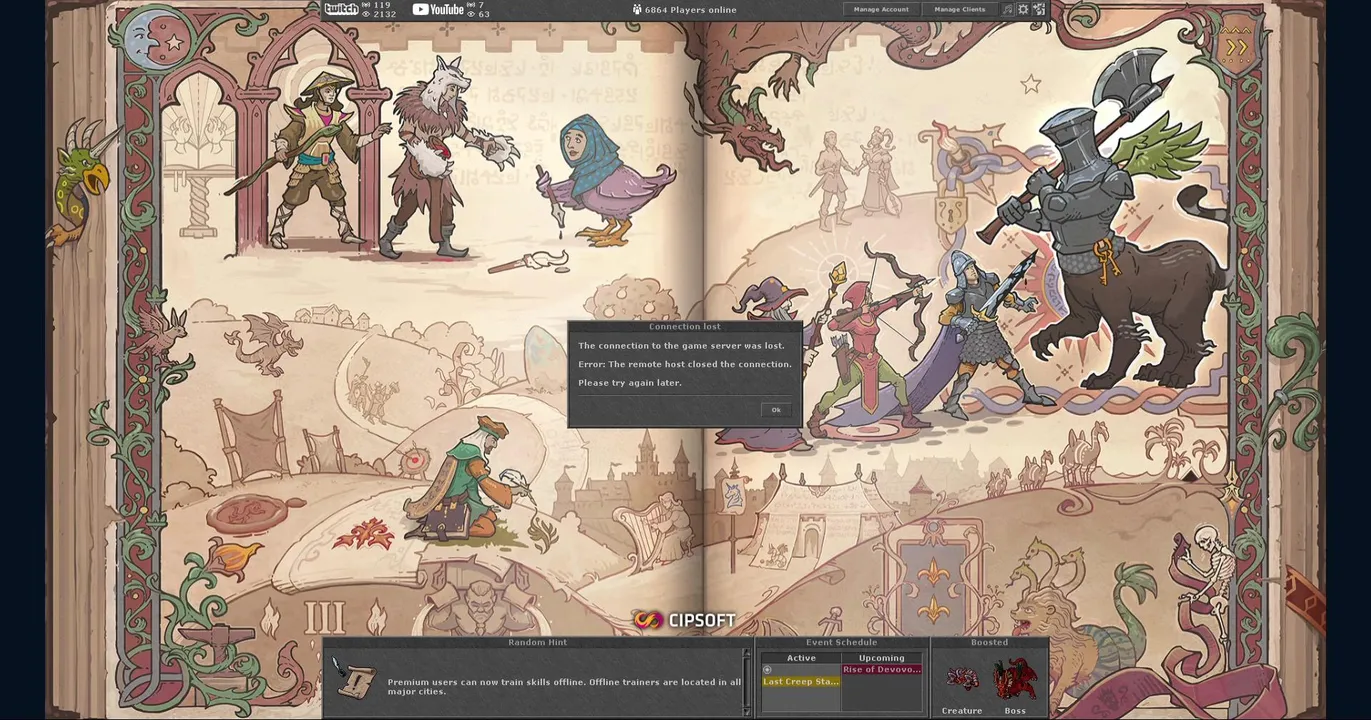Click the window mode icon beside the gear

coord(1039,9)
